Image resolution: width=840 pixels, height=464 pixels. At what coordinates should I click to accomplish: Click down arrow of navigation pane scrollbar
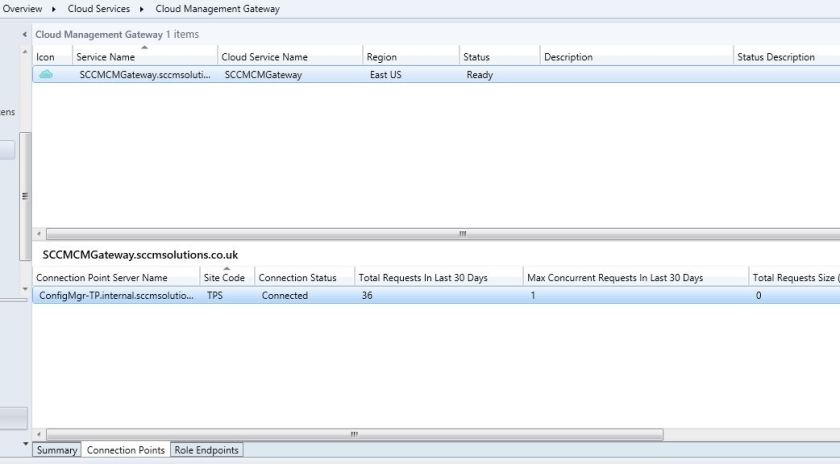[25, 289]
